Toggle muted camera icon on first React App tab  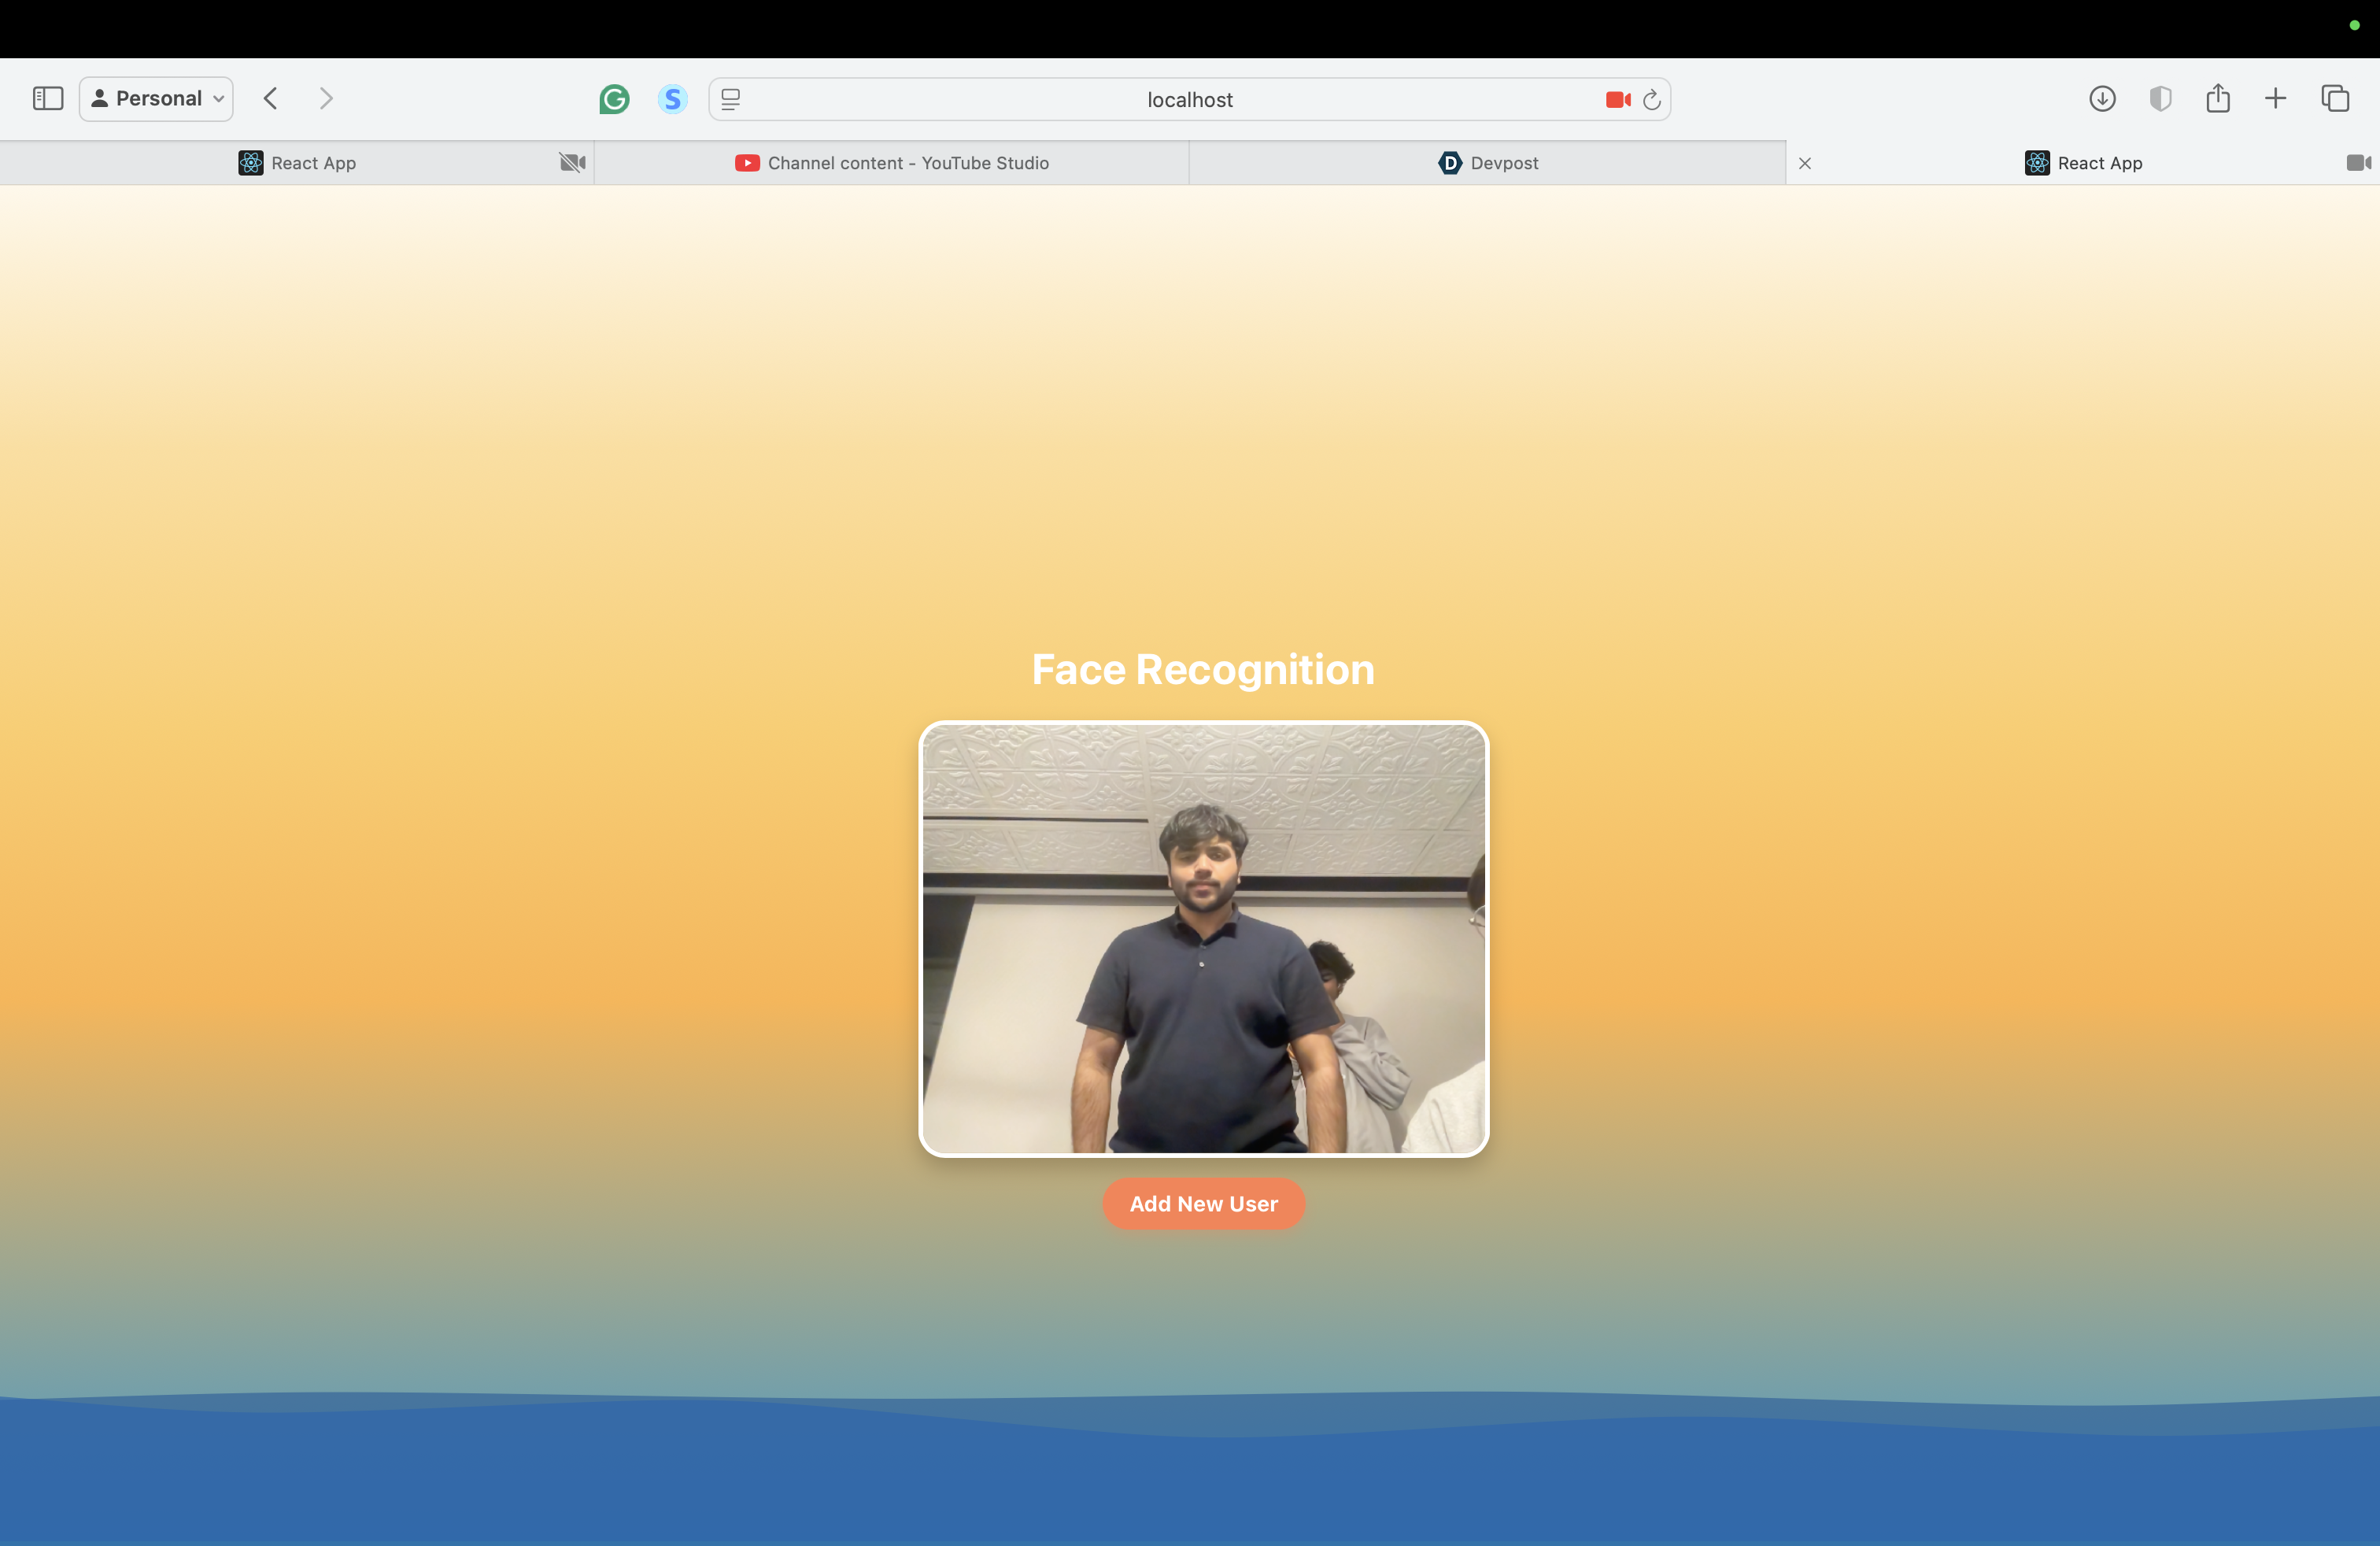(x=572, y=163)
